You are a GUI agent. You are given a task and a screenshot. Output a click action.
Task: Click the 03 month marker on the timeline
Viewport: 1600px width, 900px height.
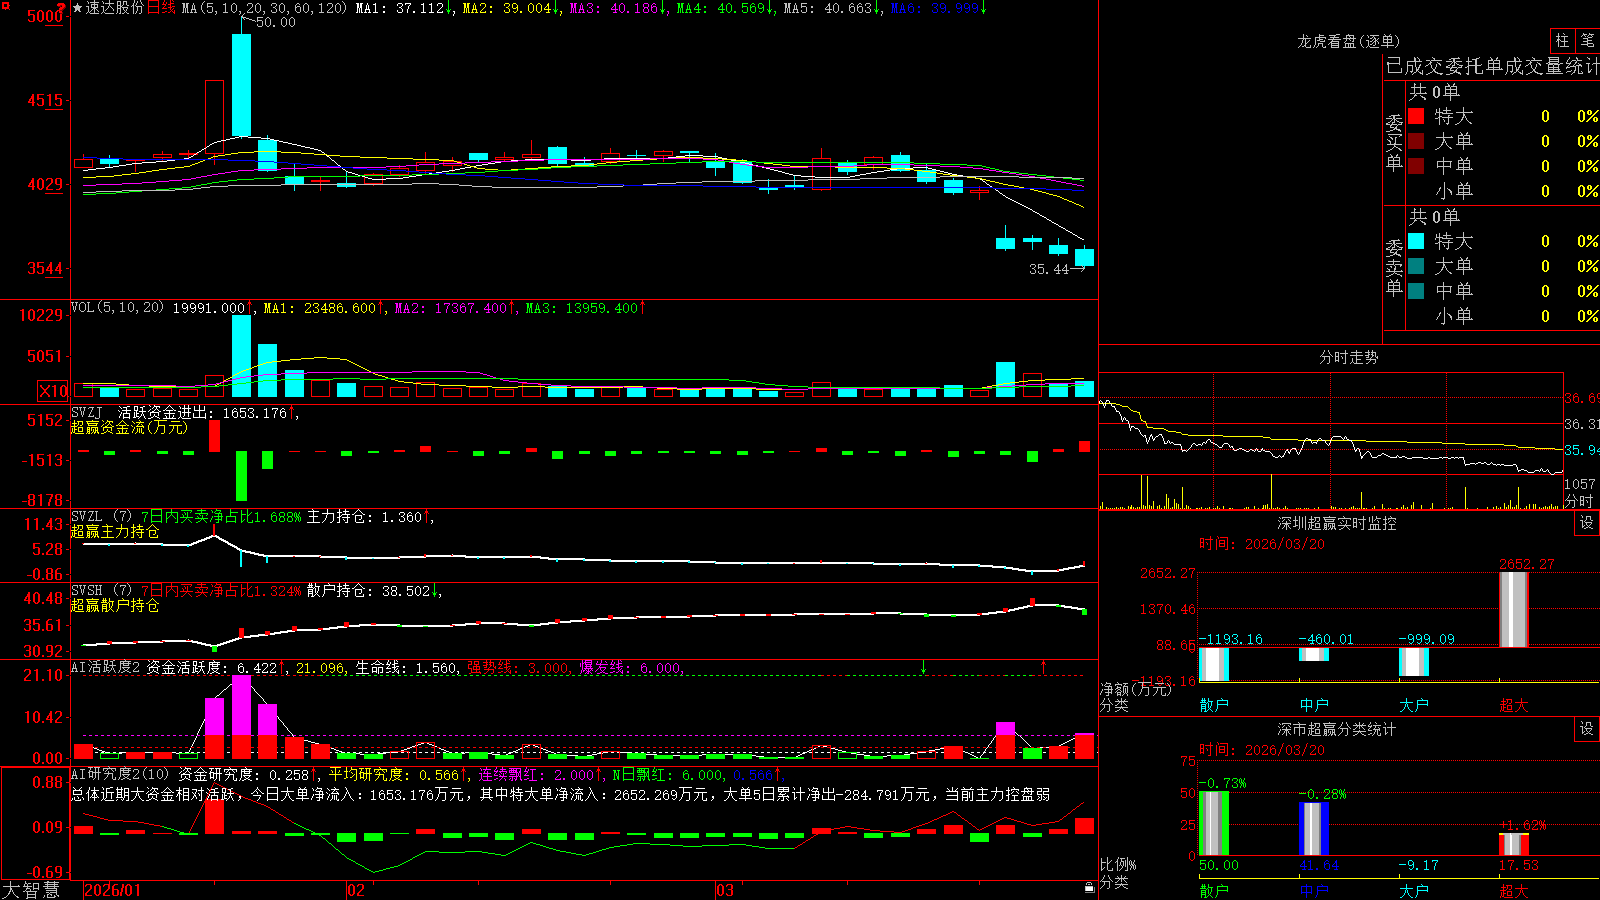(x=725, y=890)
